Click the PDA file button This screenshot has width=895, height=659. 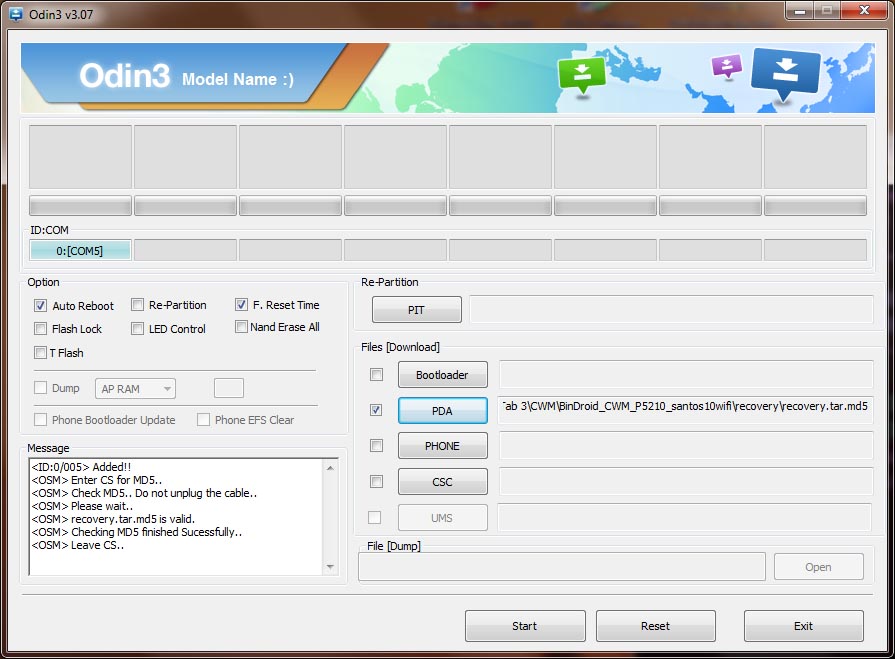[x=443, y=411]
